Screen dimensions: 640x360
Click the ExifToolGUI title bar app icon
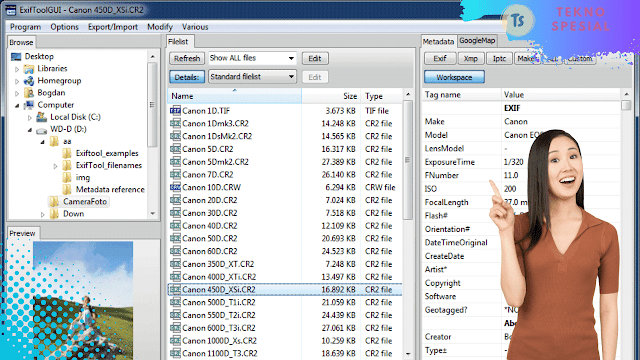pyautogui.click(x=11, y=9)
